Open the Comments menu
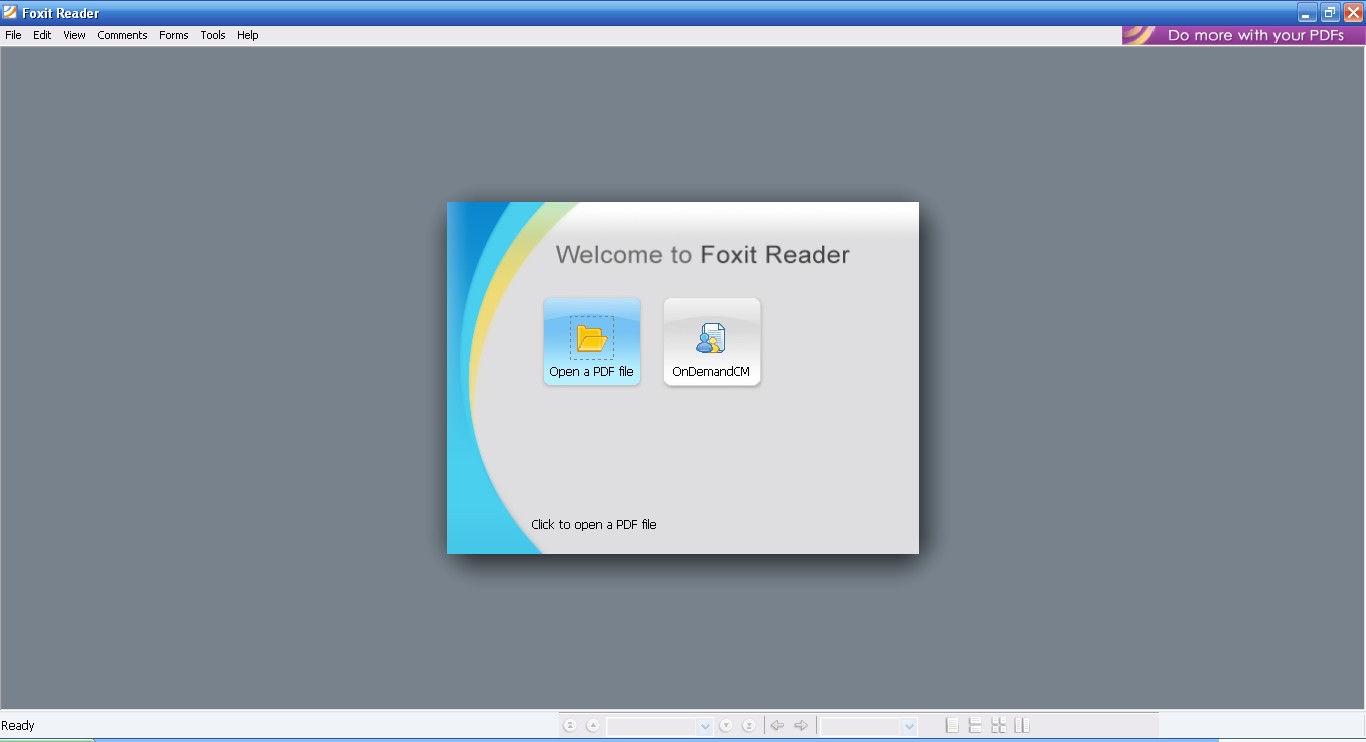This screenshot has width=1366, height=742. [122, 35]
